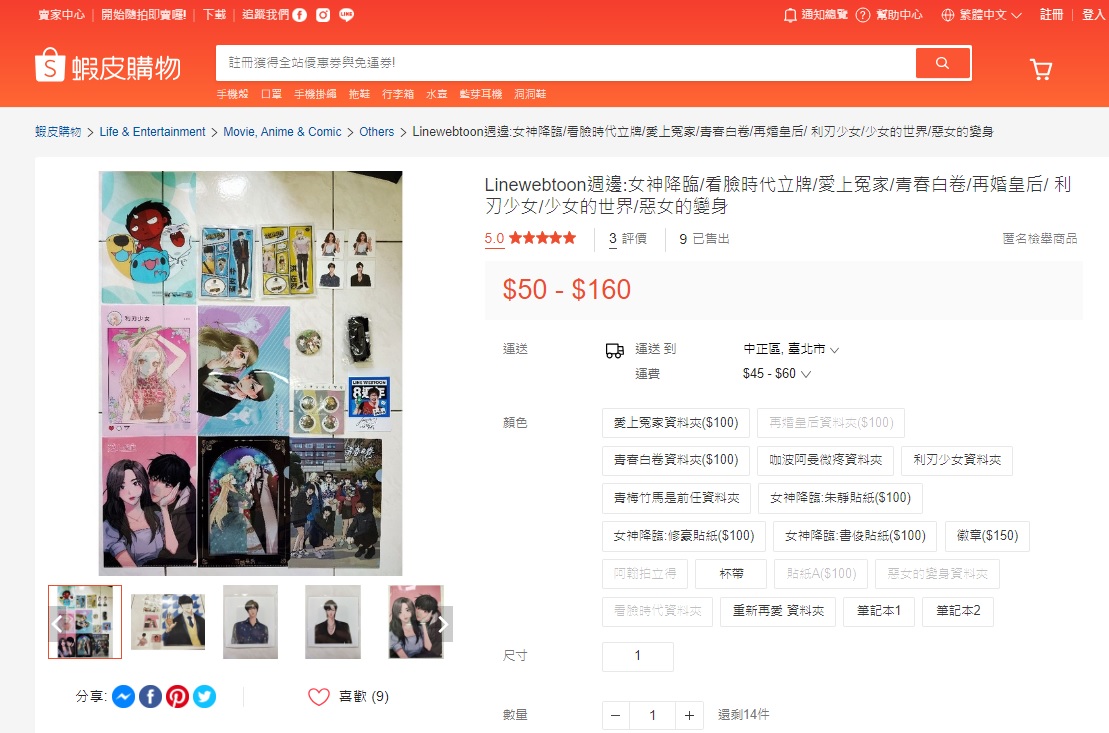The image size is (1109, 733).
Task: Decrease quantity with minus button
Action: click(615, 715)
